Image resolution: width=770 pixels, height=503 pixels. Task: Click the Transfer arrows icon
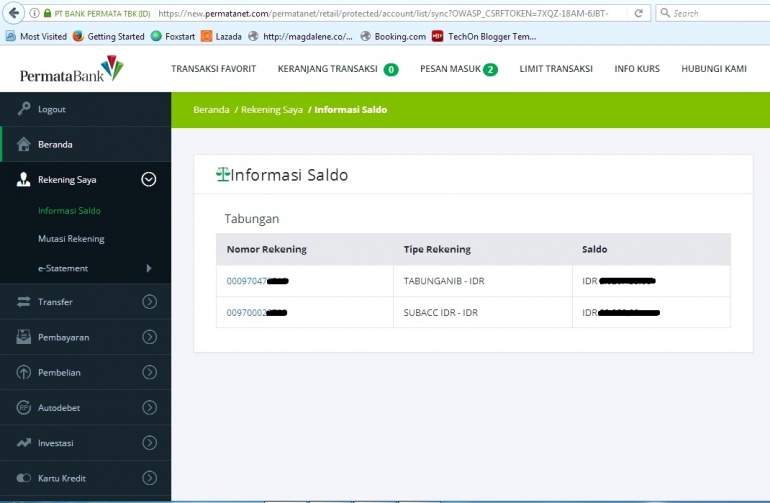tap(24, 302)
